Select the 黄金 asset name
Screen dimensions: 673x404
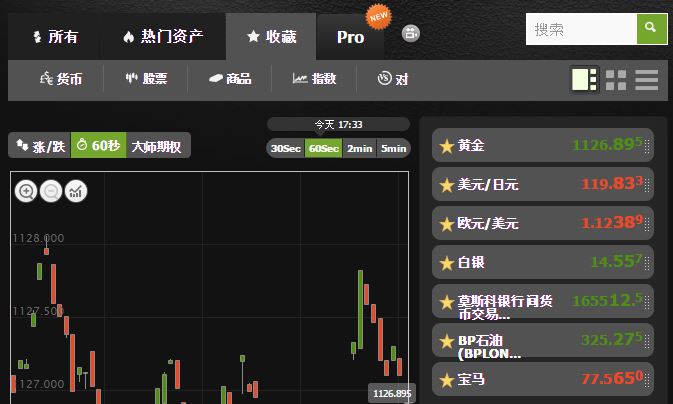click(x=471, y=145)
